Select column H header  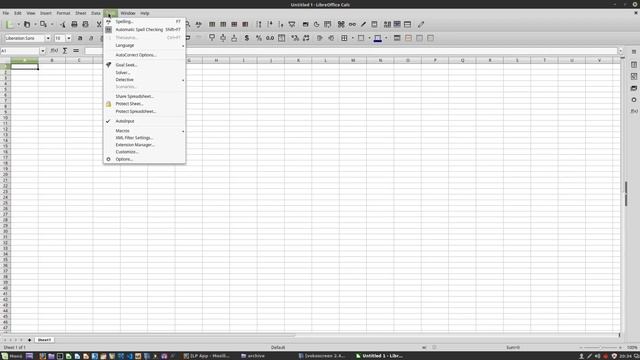216,60
